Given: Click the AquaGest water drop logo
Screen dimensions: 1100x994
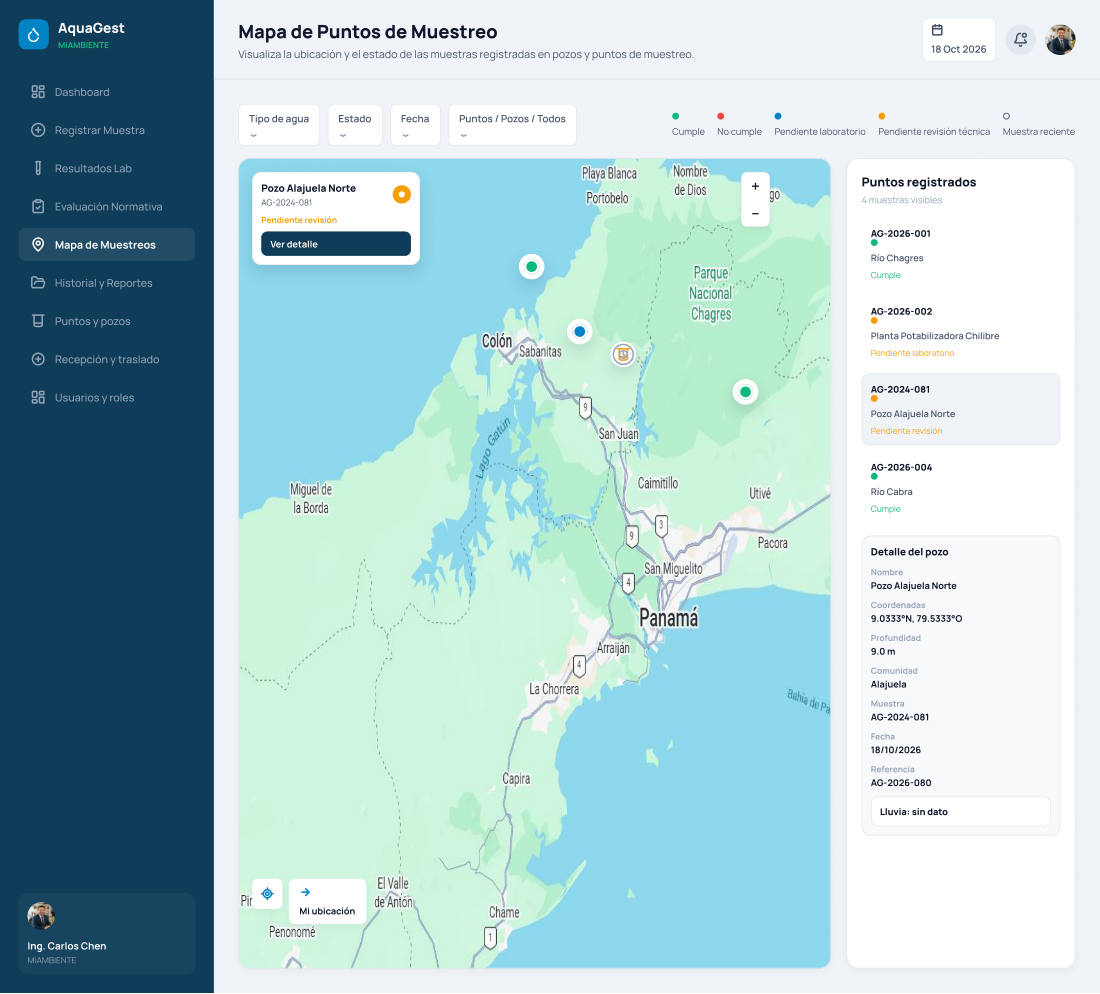Looking at the screenshot, I should point(33,34).
